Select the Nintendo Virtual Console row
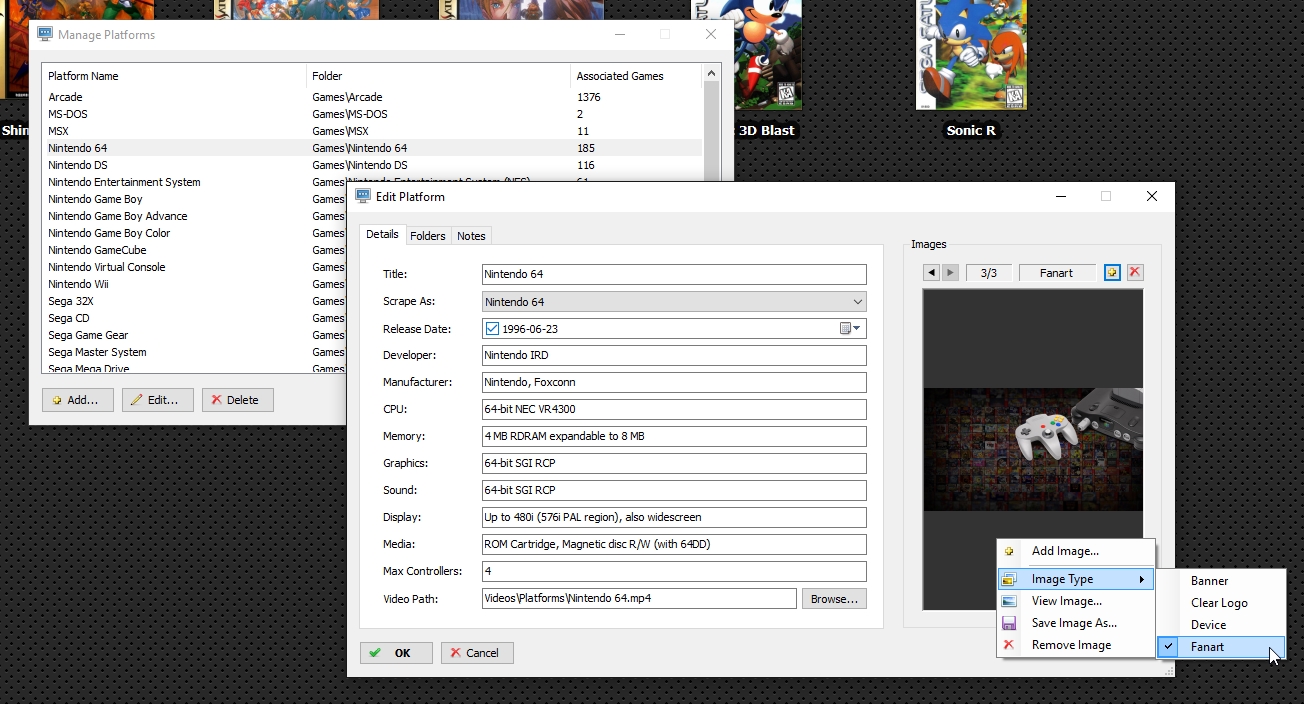Image resolution: width=1304 pixels, height=704 pixels. [x=195, y=267]
